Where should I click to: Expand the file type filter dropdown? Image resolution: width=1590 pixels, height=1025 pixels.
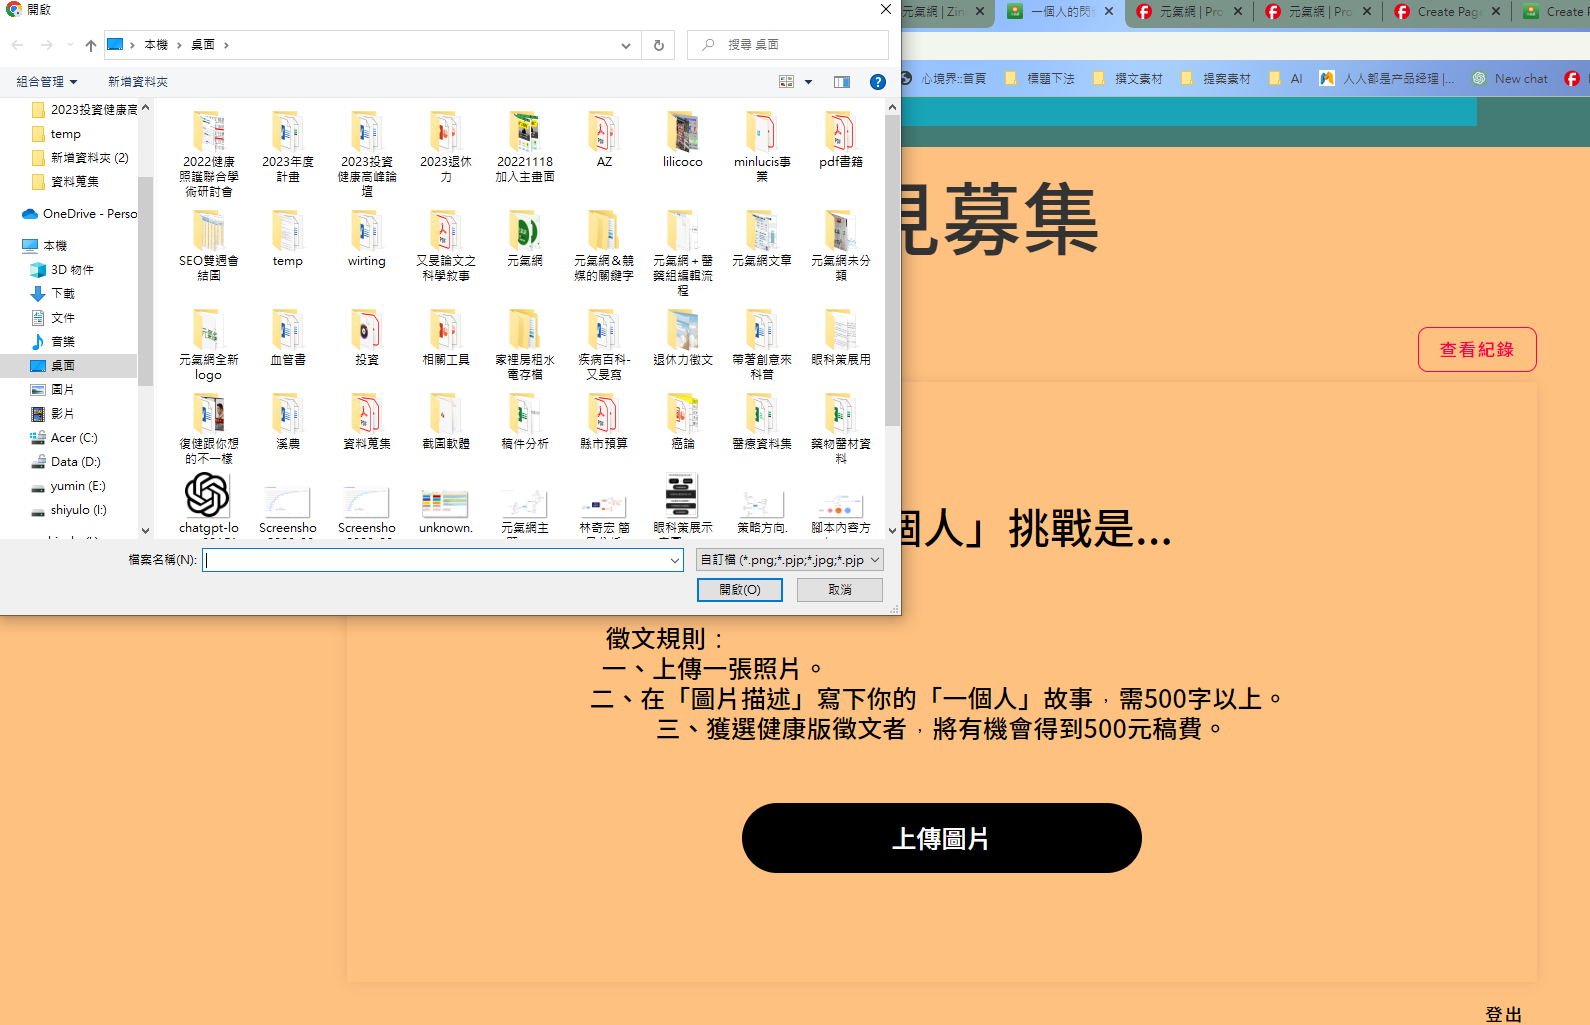[789, 560]
